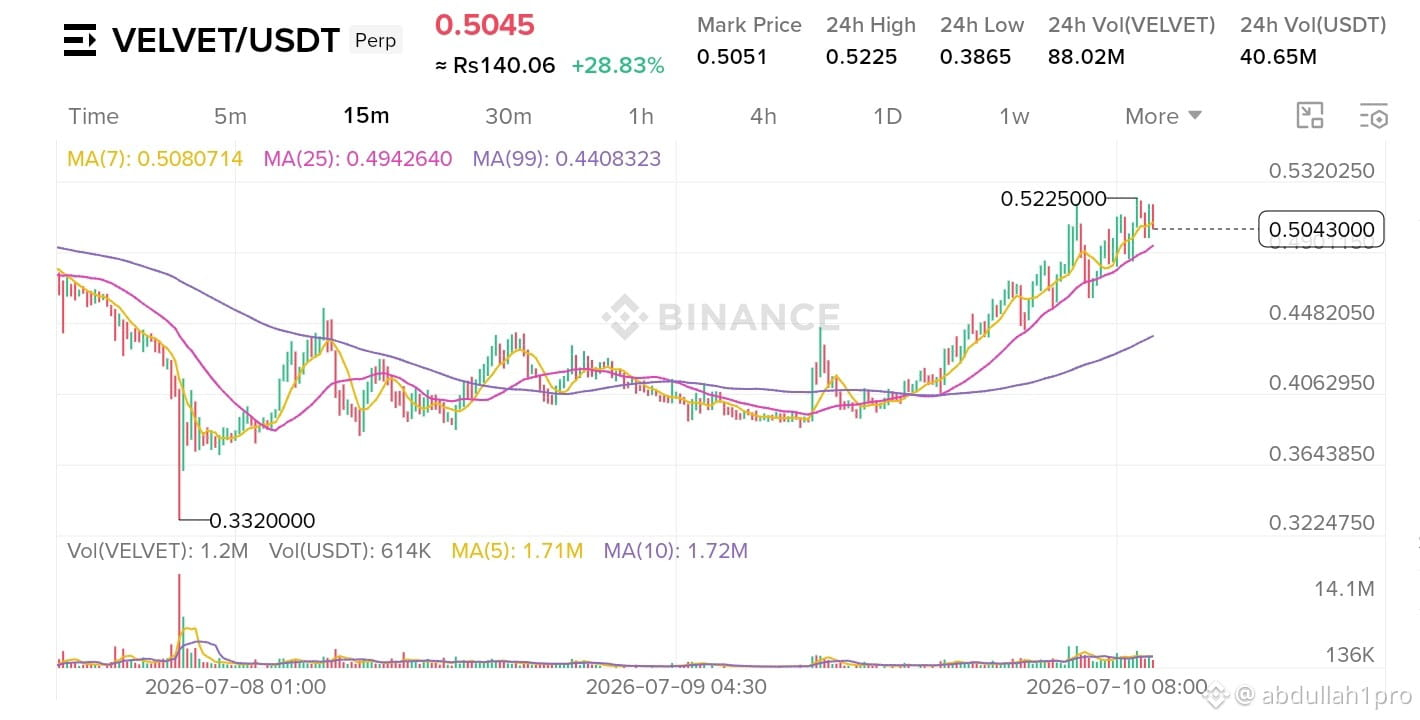1420x720 pixels.
Task: Click the MA(99) indicator legend
Action: coord(567,158)
